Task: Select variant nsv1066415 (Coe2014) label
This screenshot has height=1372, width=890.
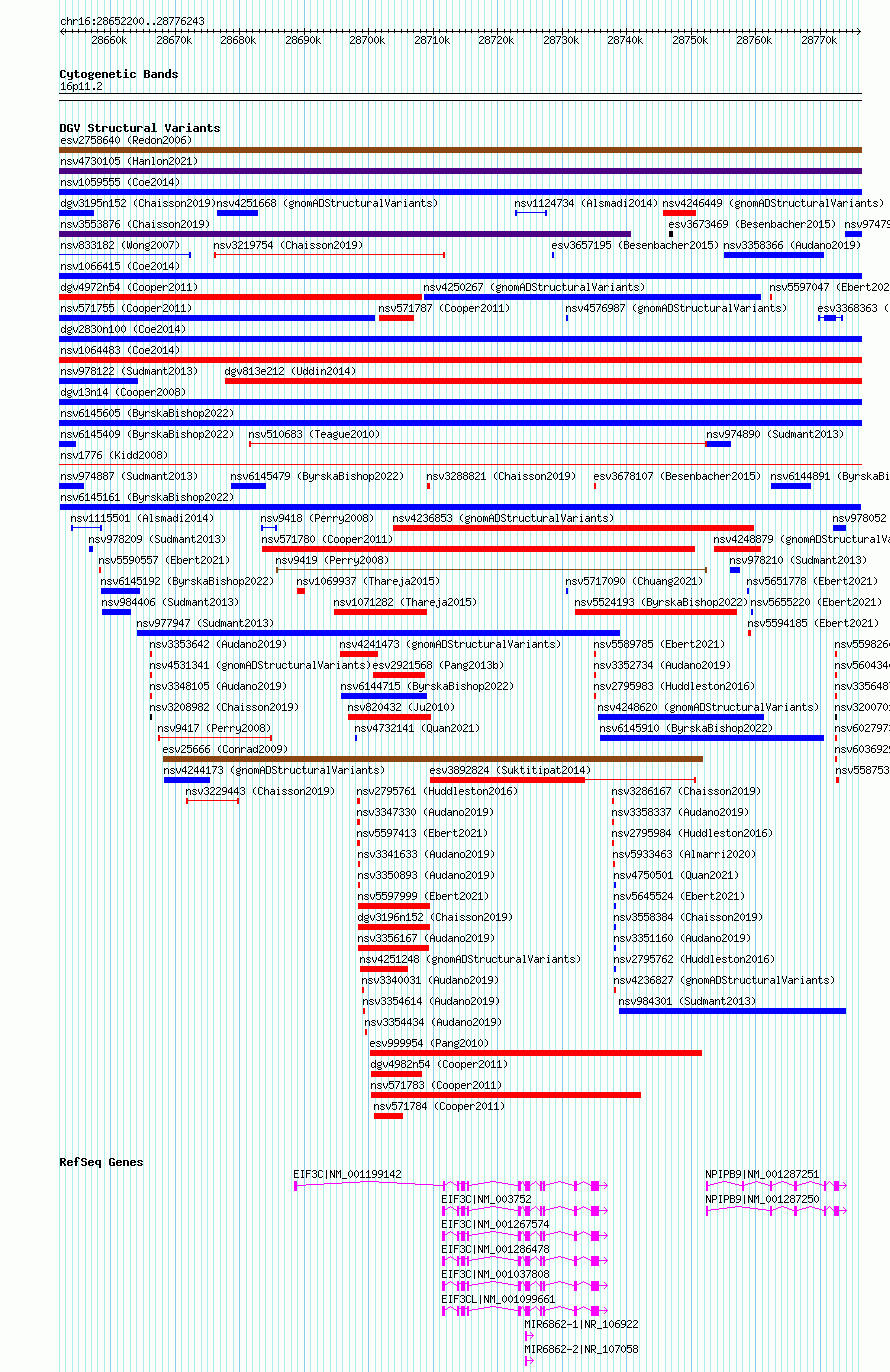Action: pyautogui.click(x=120, y=266)
